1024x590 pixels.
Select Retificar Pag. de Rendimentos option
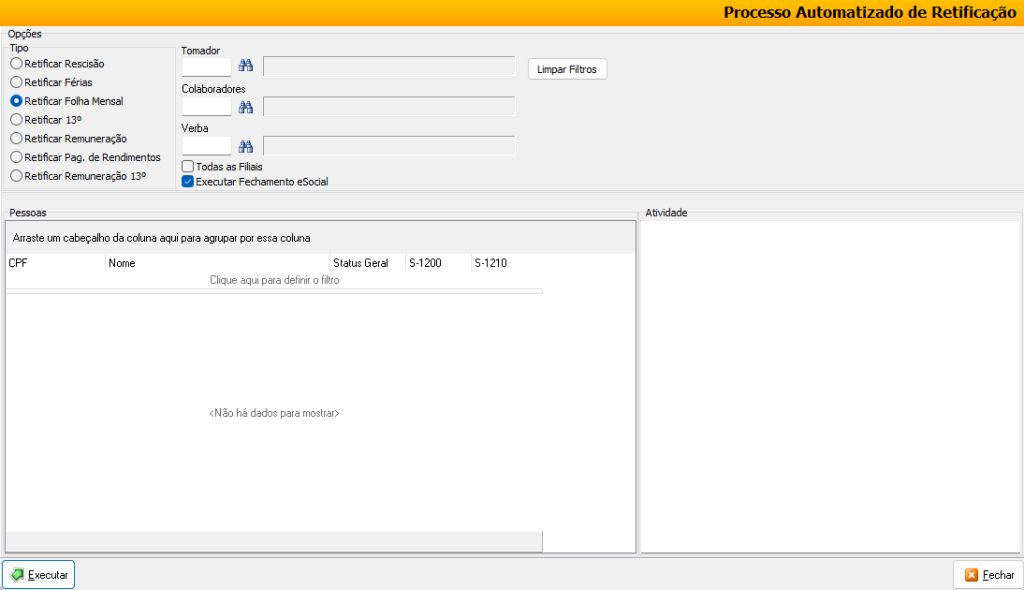pyautogui.click(x=16, y=157)
